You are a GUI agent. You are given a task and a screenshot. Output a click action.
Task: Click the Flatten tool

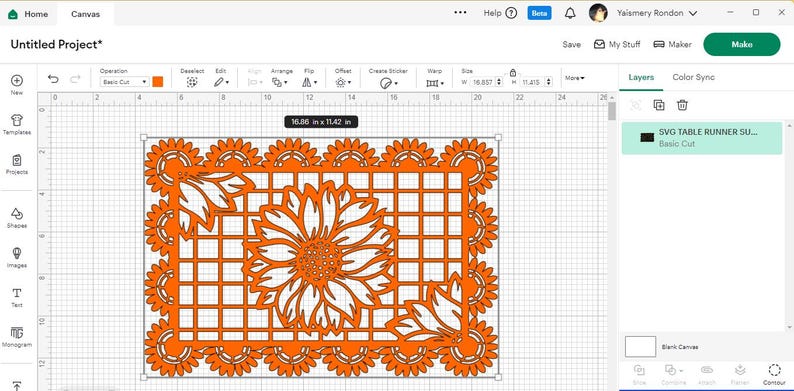coord(740,374)
